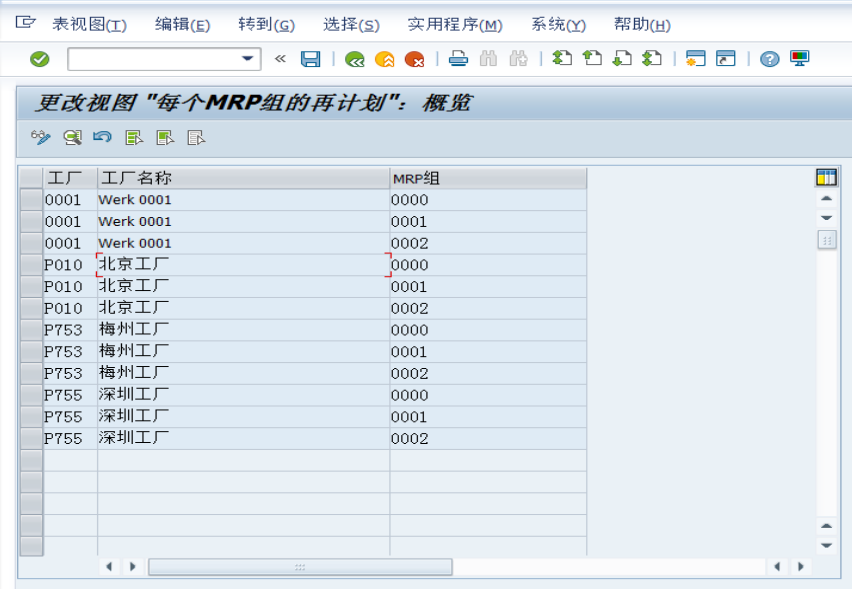Click upper scroll-up arrow of vertical scrollbar
The image size is (852, 589).
pyautogui.click(x=826, y=198)
